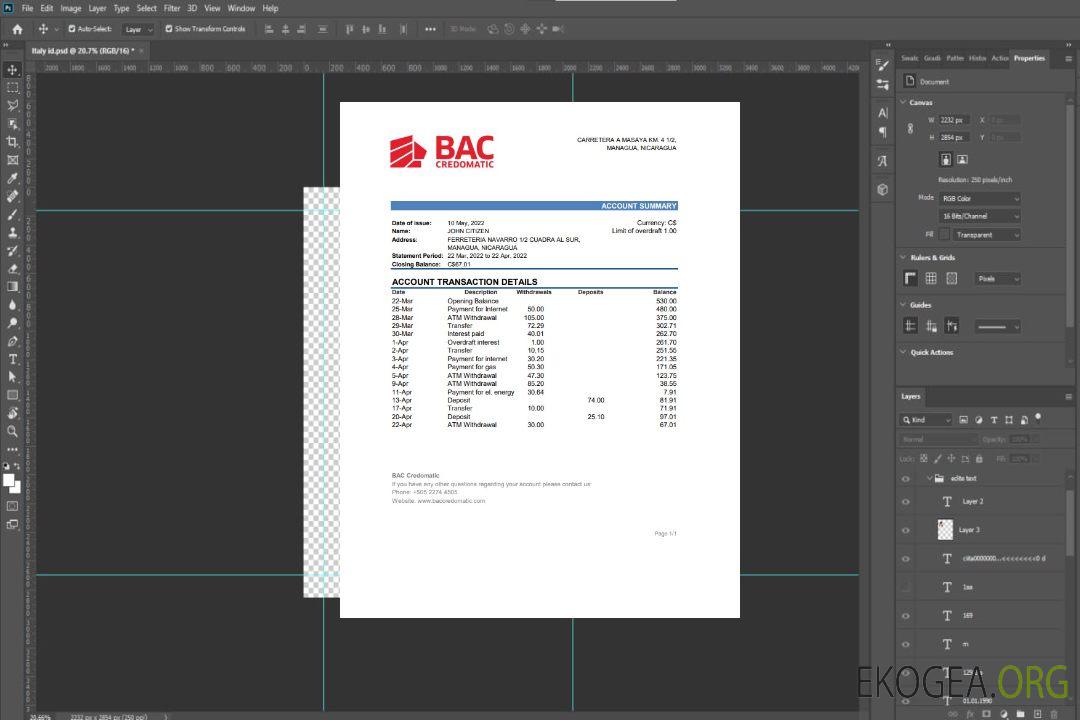Toggle Quick Mask mode icon
Image resolution: width=1080 pixels, height=720 pixels.
coord(12,506)
